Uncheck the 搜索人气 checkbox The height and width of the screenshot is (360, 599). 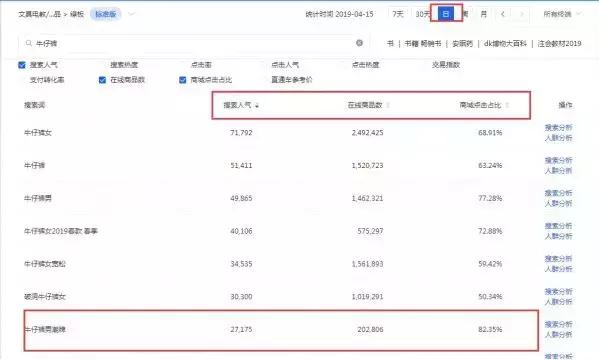[x=22, y=65]
